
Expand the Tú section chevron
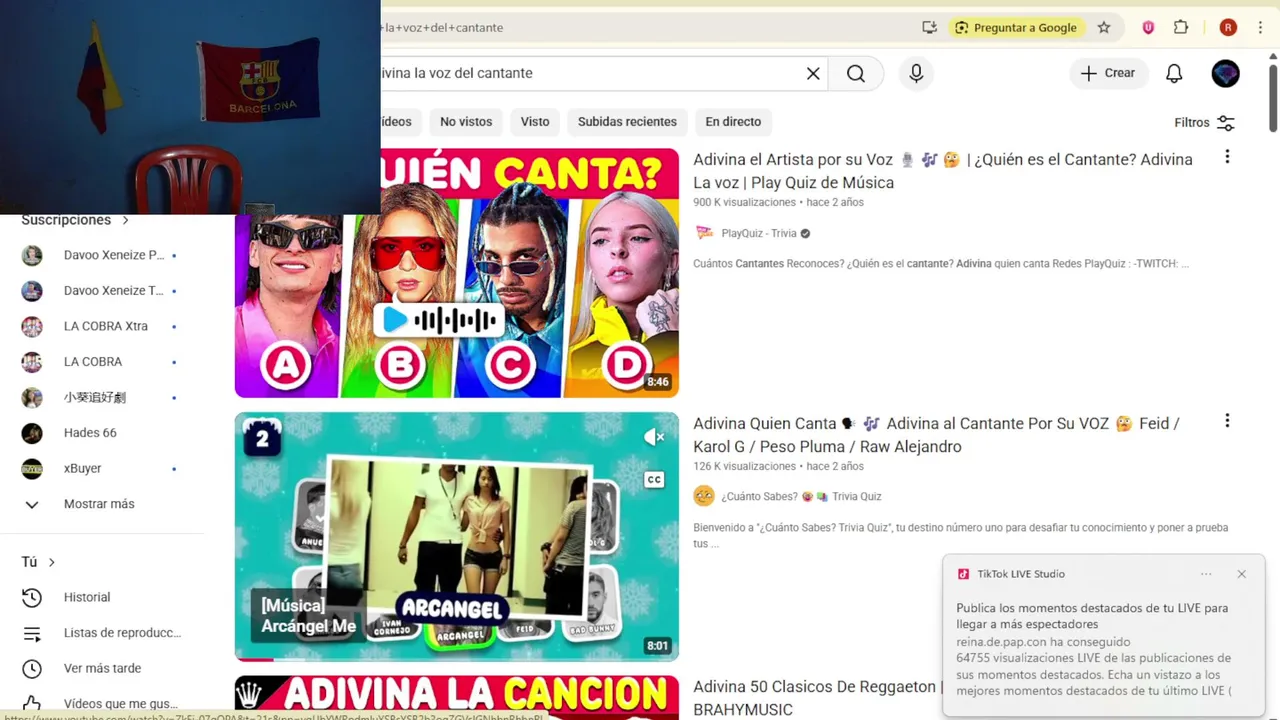(x=52, y=562)
